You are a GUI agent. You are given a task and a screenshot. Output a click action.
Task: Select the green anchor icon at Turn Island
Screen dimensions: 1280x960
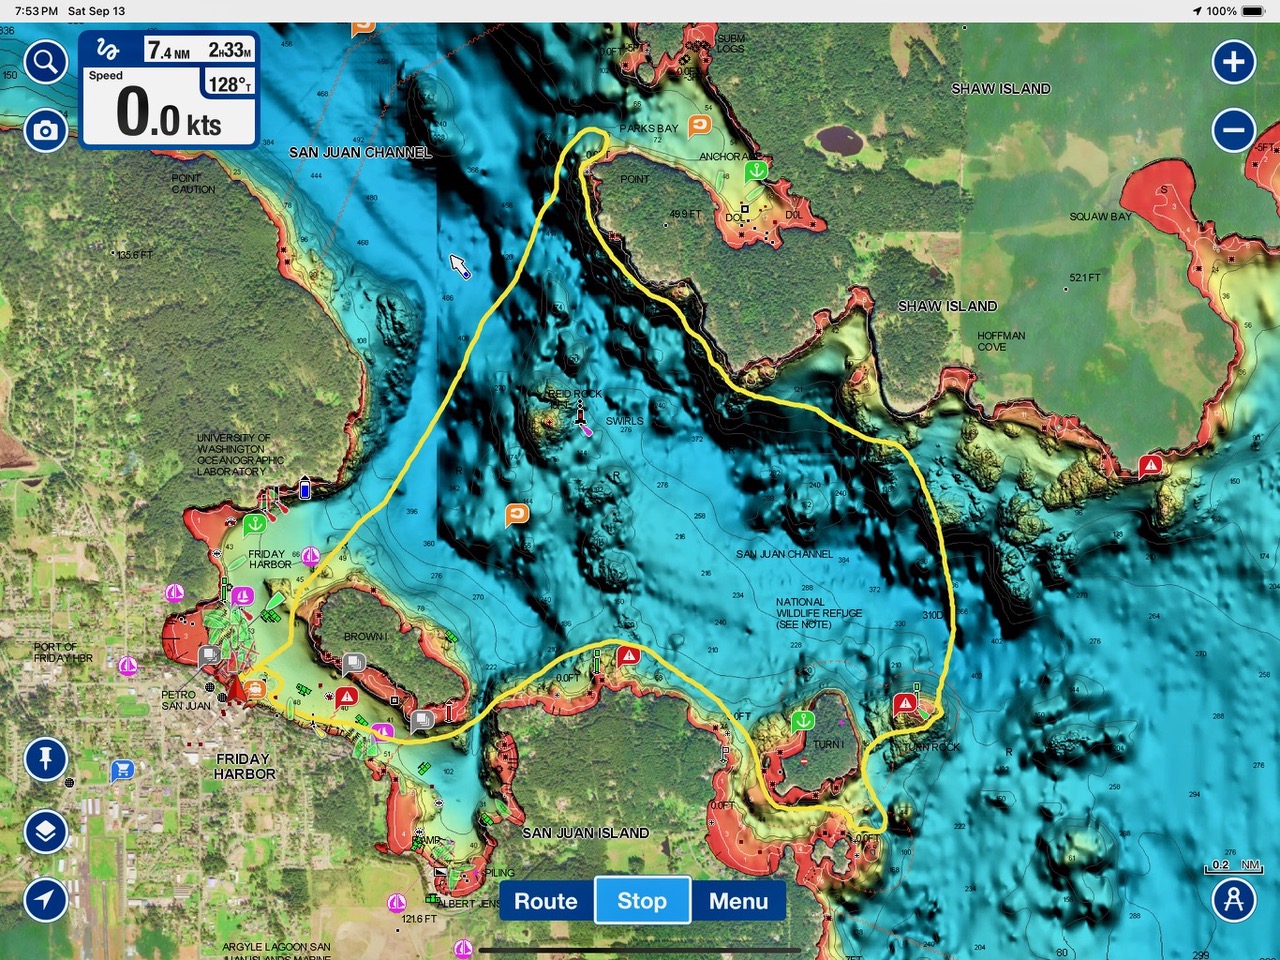pos(802,720)
